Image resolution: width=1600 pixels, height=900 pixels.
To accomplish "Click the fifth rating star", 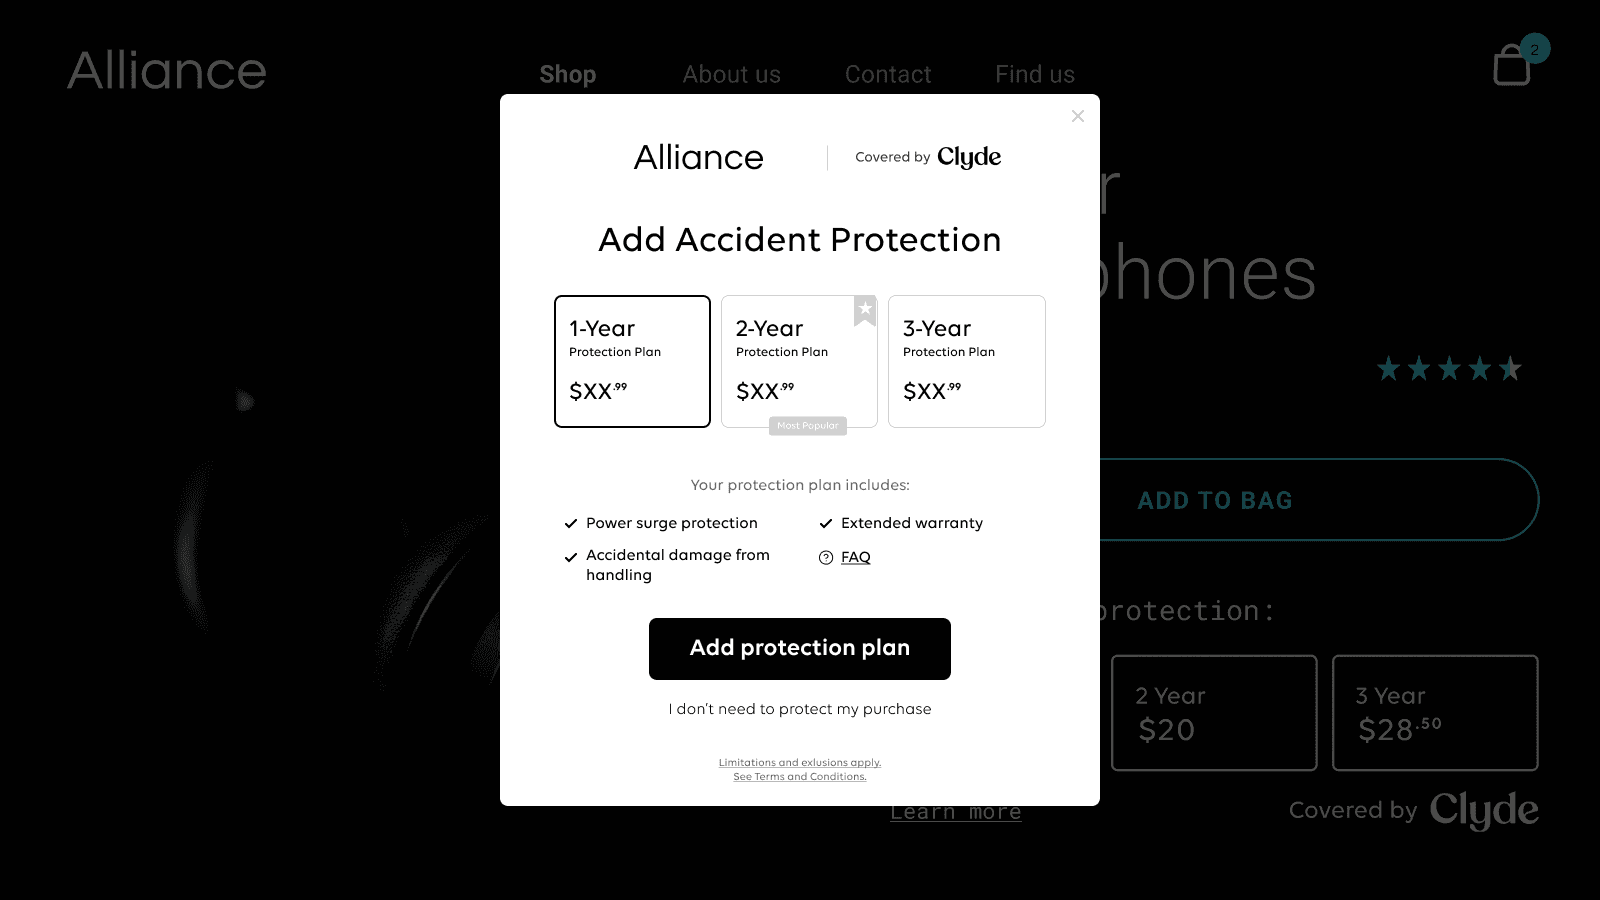I will (1510, 368).
